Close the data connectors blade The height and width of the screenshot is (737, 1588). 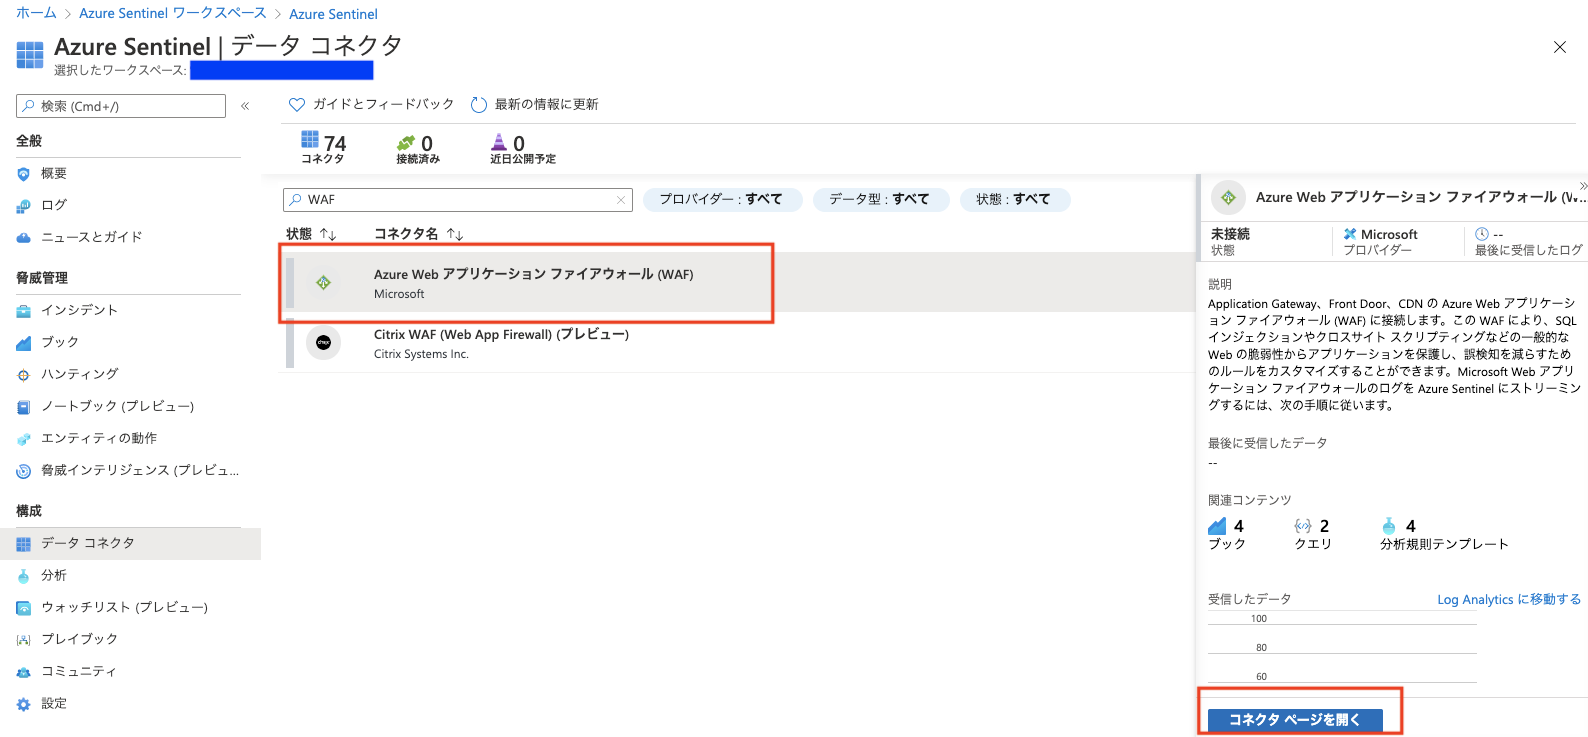[1559, 47]
